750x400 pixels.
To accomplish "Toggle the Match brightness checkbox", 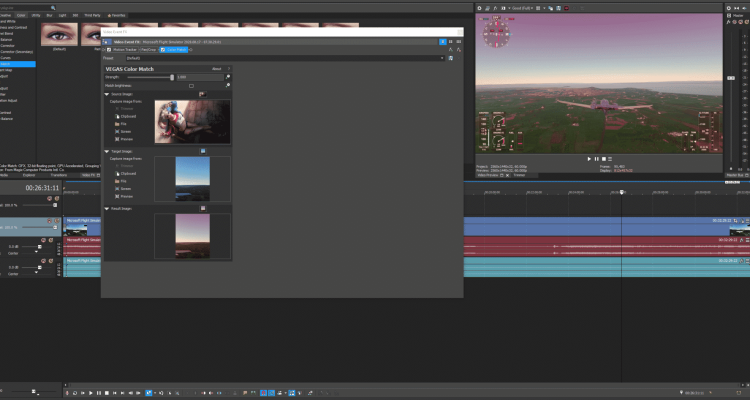I will 191,86.
